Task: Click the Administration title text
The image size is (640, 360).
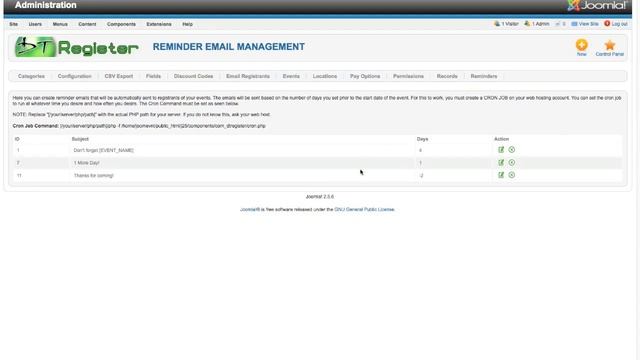Action: [x=46, y=5]
